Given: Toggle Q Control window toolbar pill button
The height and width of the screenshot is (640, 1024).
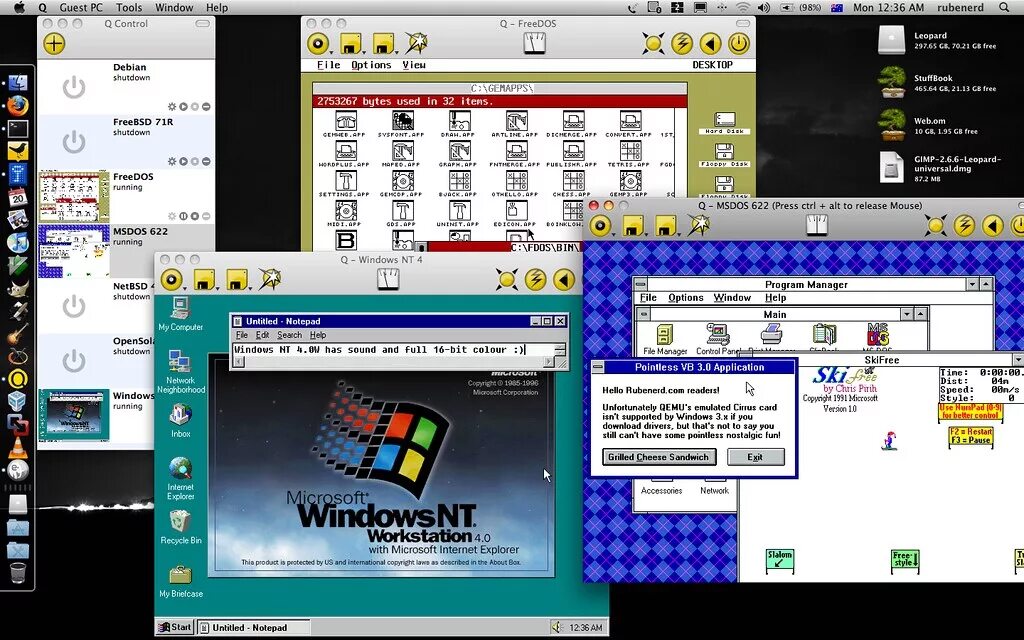Looking at the screenshot, I should pos(202,24).
